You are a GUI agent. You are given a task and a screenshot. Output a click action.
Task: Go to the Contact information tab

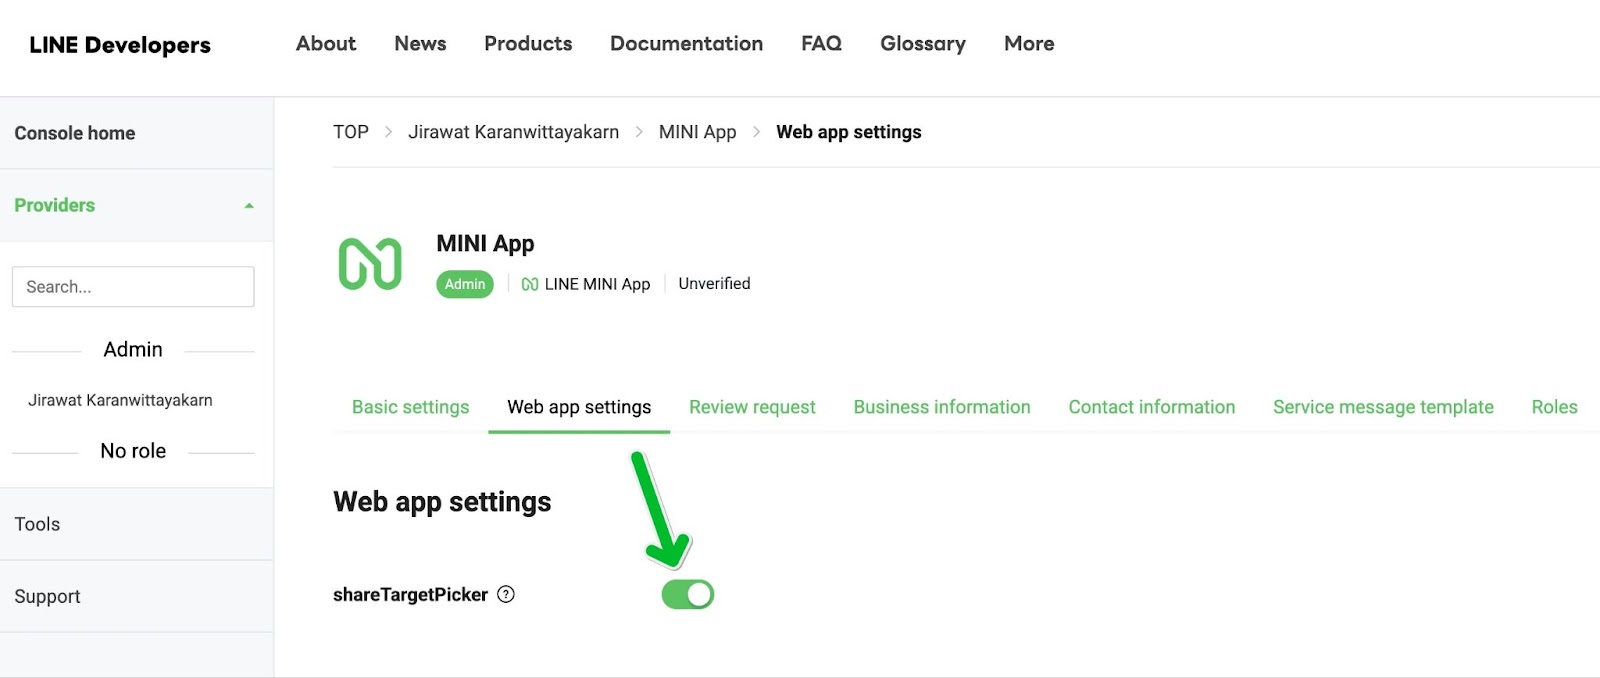point(1151,407)
